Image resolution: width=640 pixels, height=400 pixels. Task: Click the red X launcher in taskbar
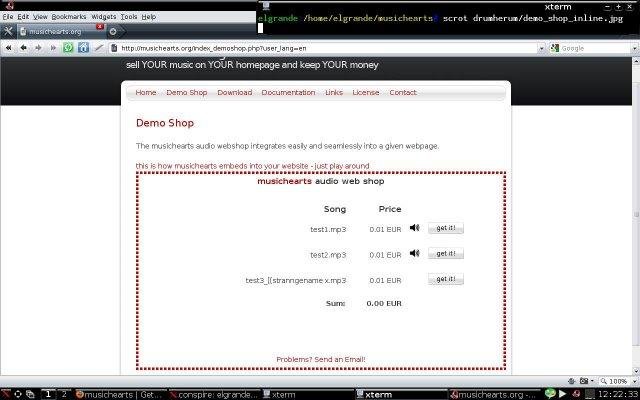click(6, 394)
